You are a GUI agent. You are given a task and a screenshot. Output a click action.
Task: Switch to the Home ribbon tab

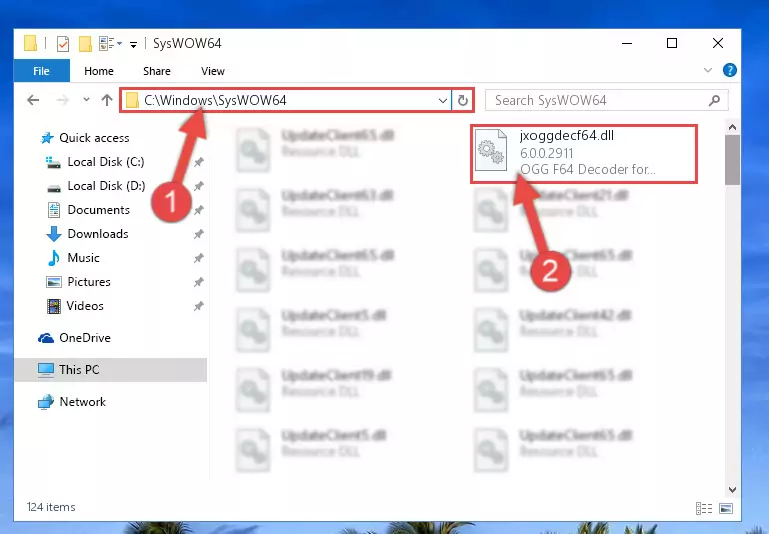click(x=99, y=71)
